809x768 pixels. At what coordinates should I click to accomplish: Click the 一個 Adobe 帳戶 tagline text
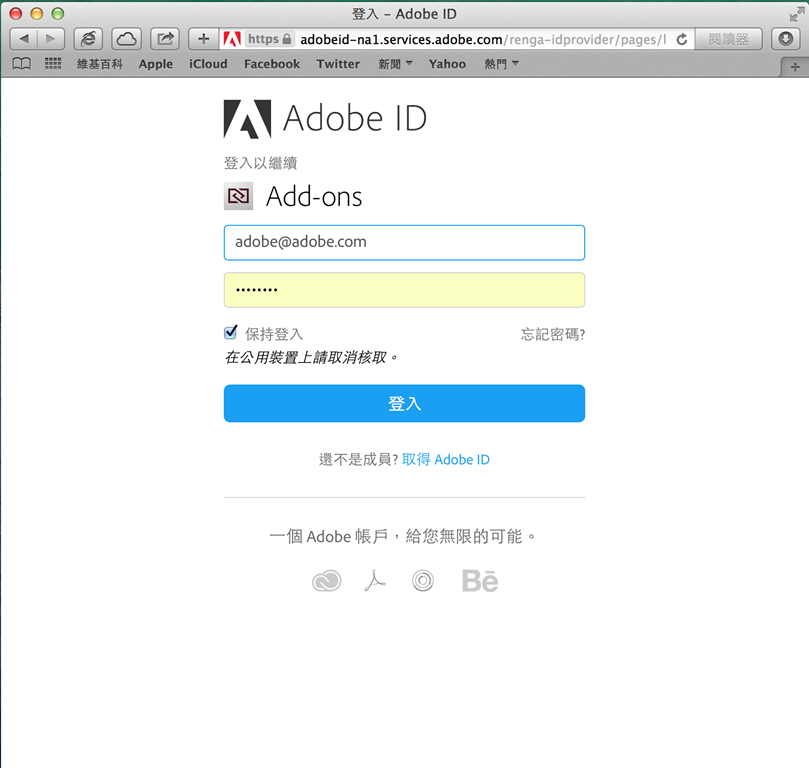(402, 536)
